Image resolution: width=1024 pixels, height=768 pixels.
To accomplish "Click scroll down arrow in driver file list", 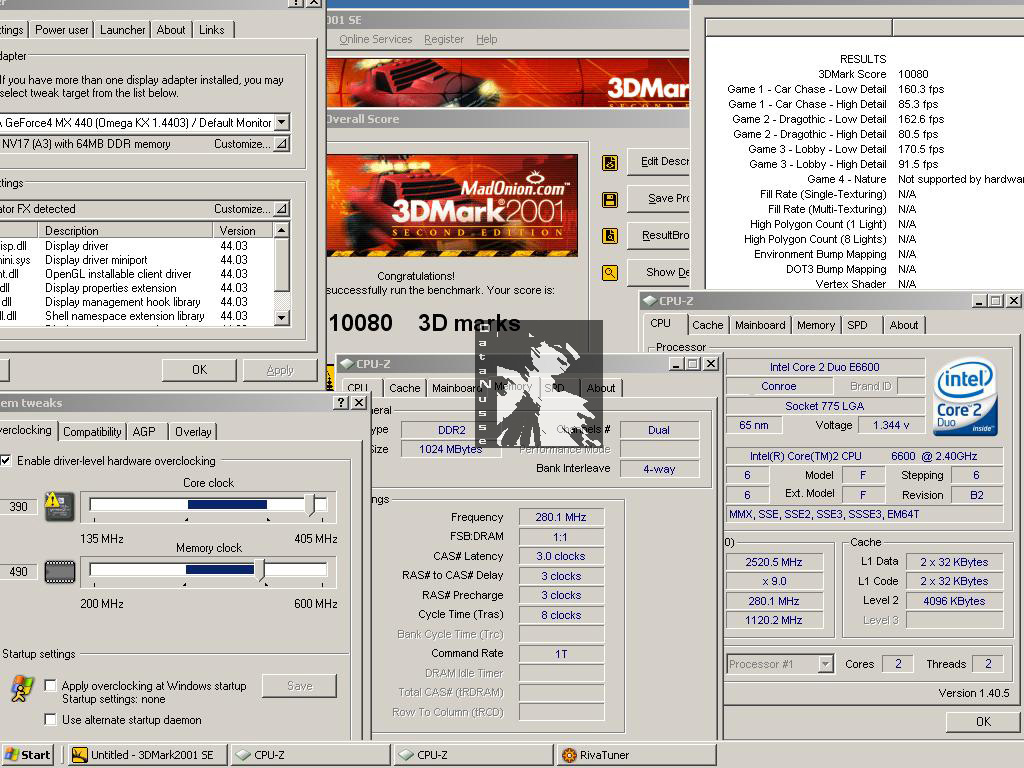I will pos(281,317).
